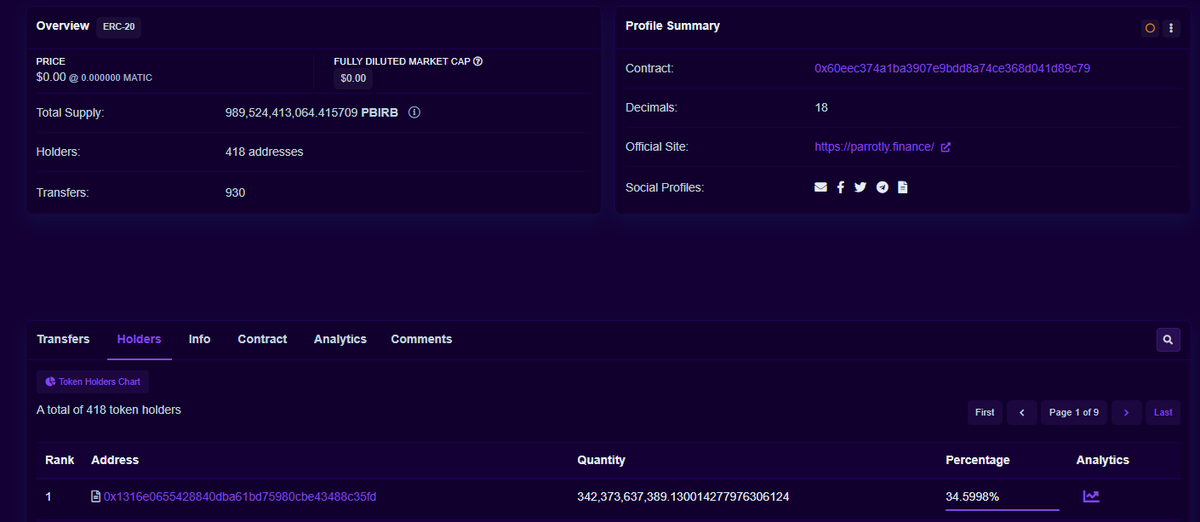
Task: Click the price $0.00 @ 0.000000 MATIC text
Action: pyautogui.click(x=94, y=77)
